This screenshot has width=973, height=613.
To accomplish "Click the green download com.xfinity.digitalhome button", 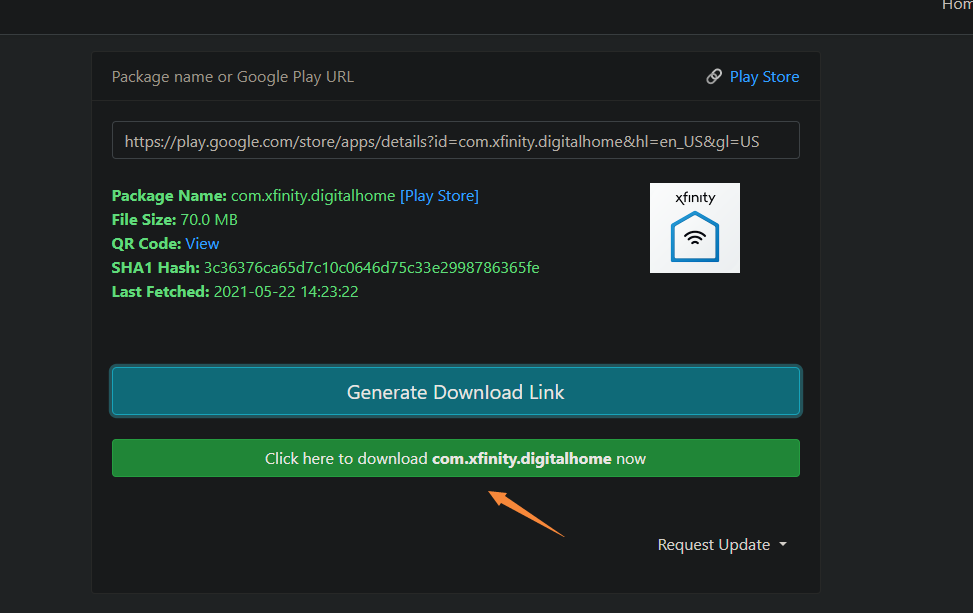I will [455, 459].
